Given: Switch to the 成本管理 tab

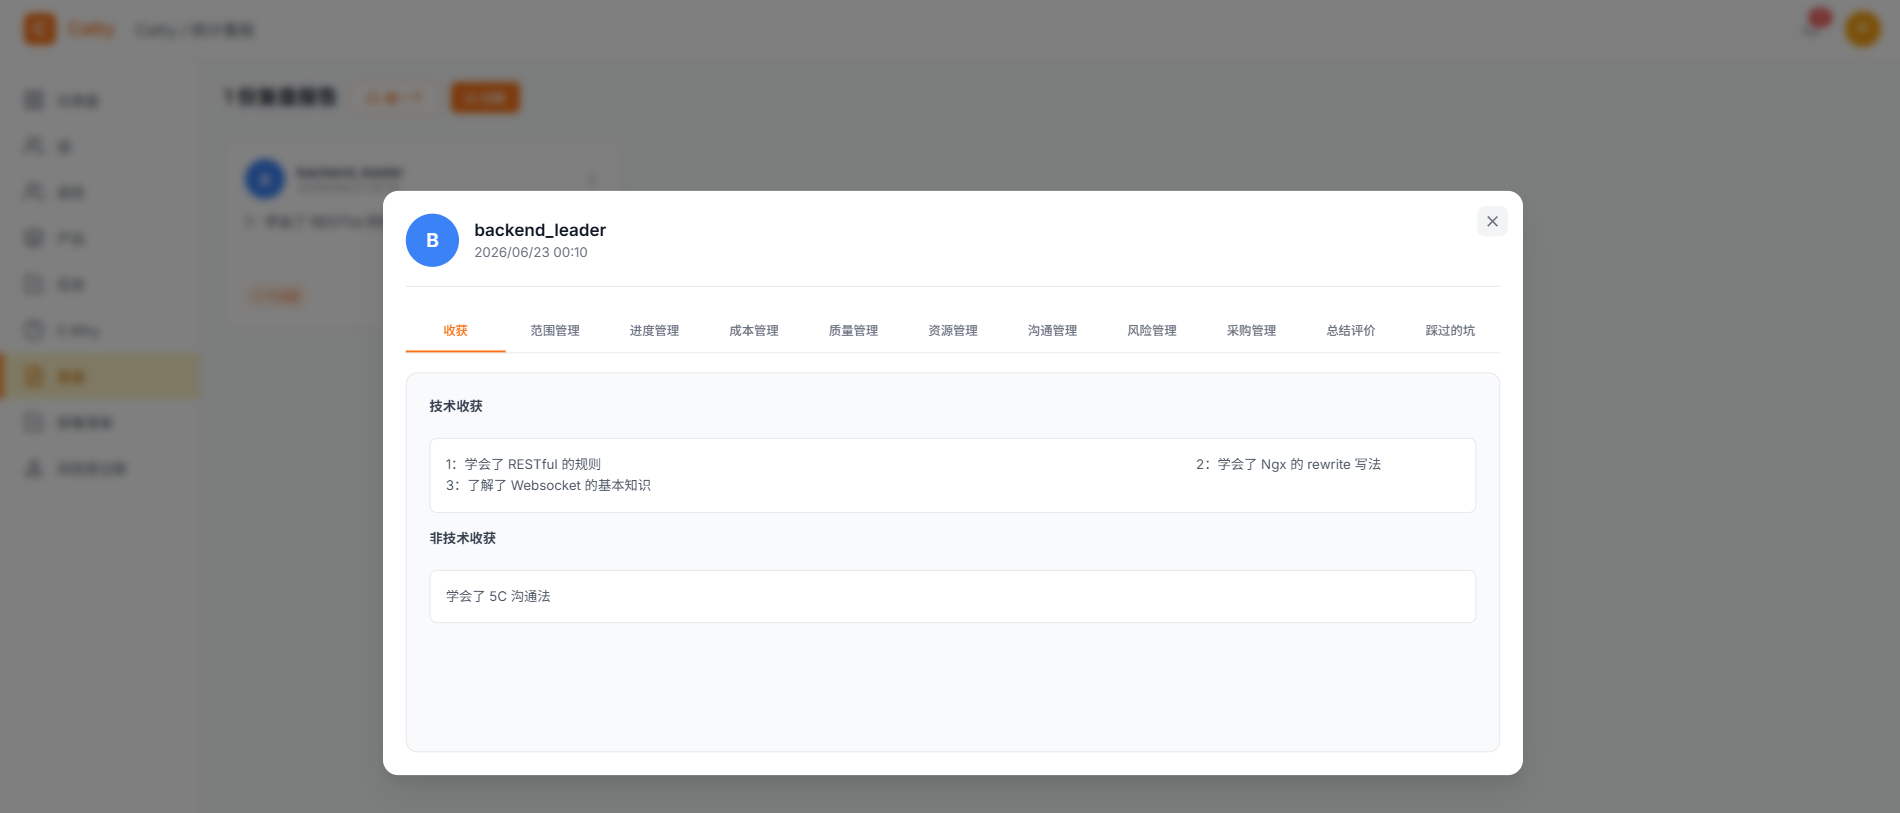Looking at the screenshot, I should 754,330.
